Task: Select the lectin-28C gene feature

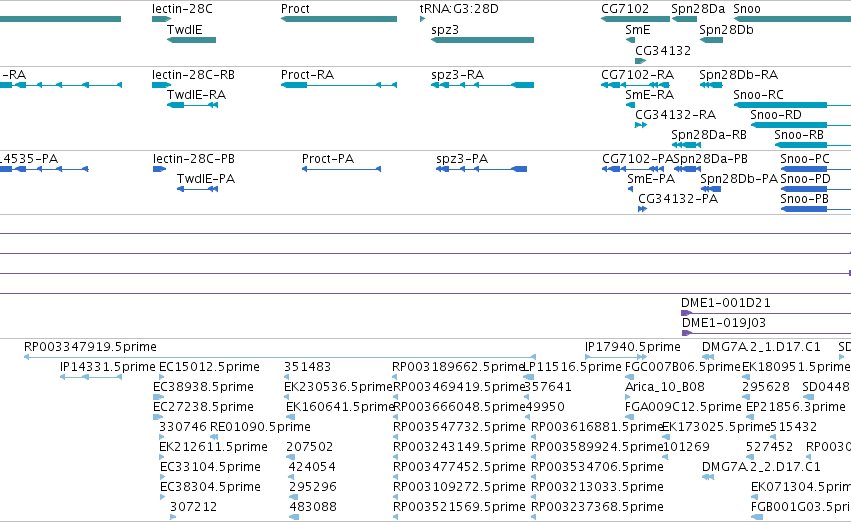Action: [162, 19]
